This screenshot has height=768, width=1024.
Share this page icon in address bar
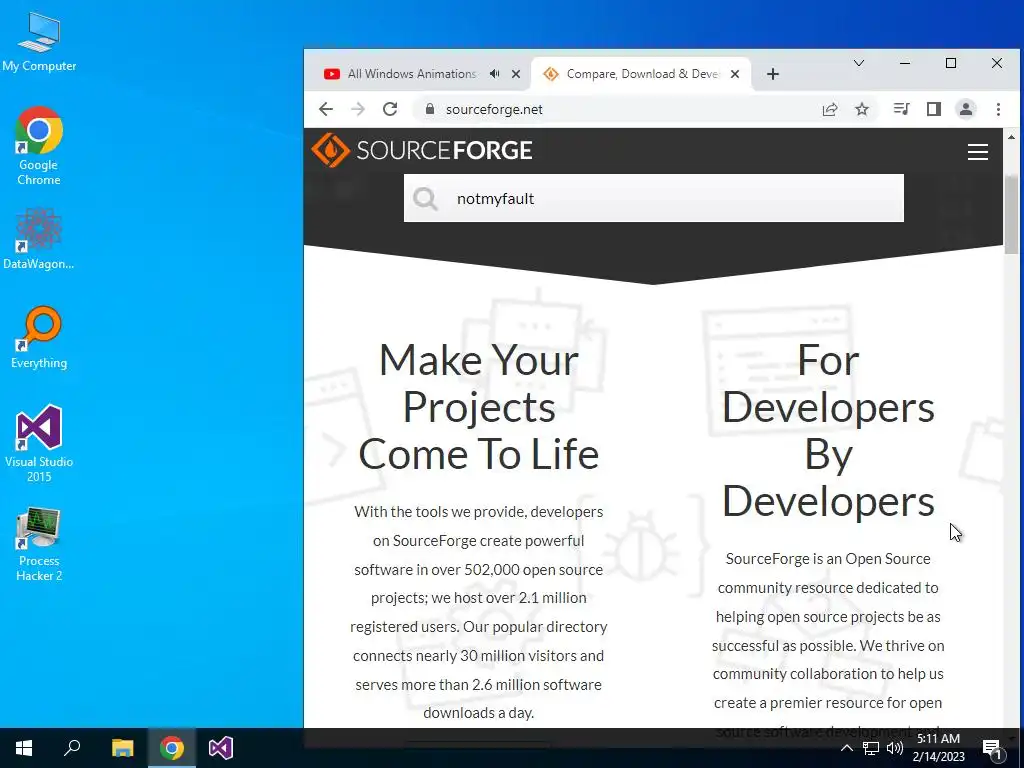click(x=830, y=109)
